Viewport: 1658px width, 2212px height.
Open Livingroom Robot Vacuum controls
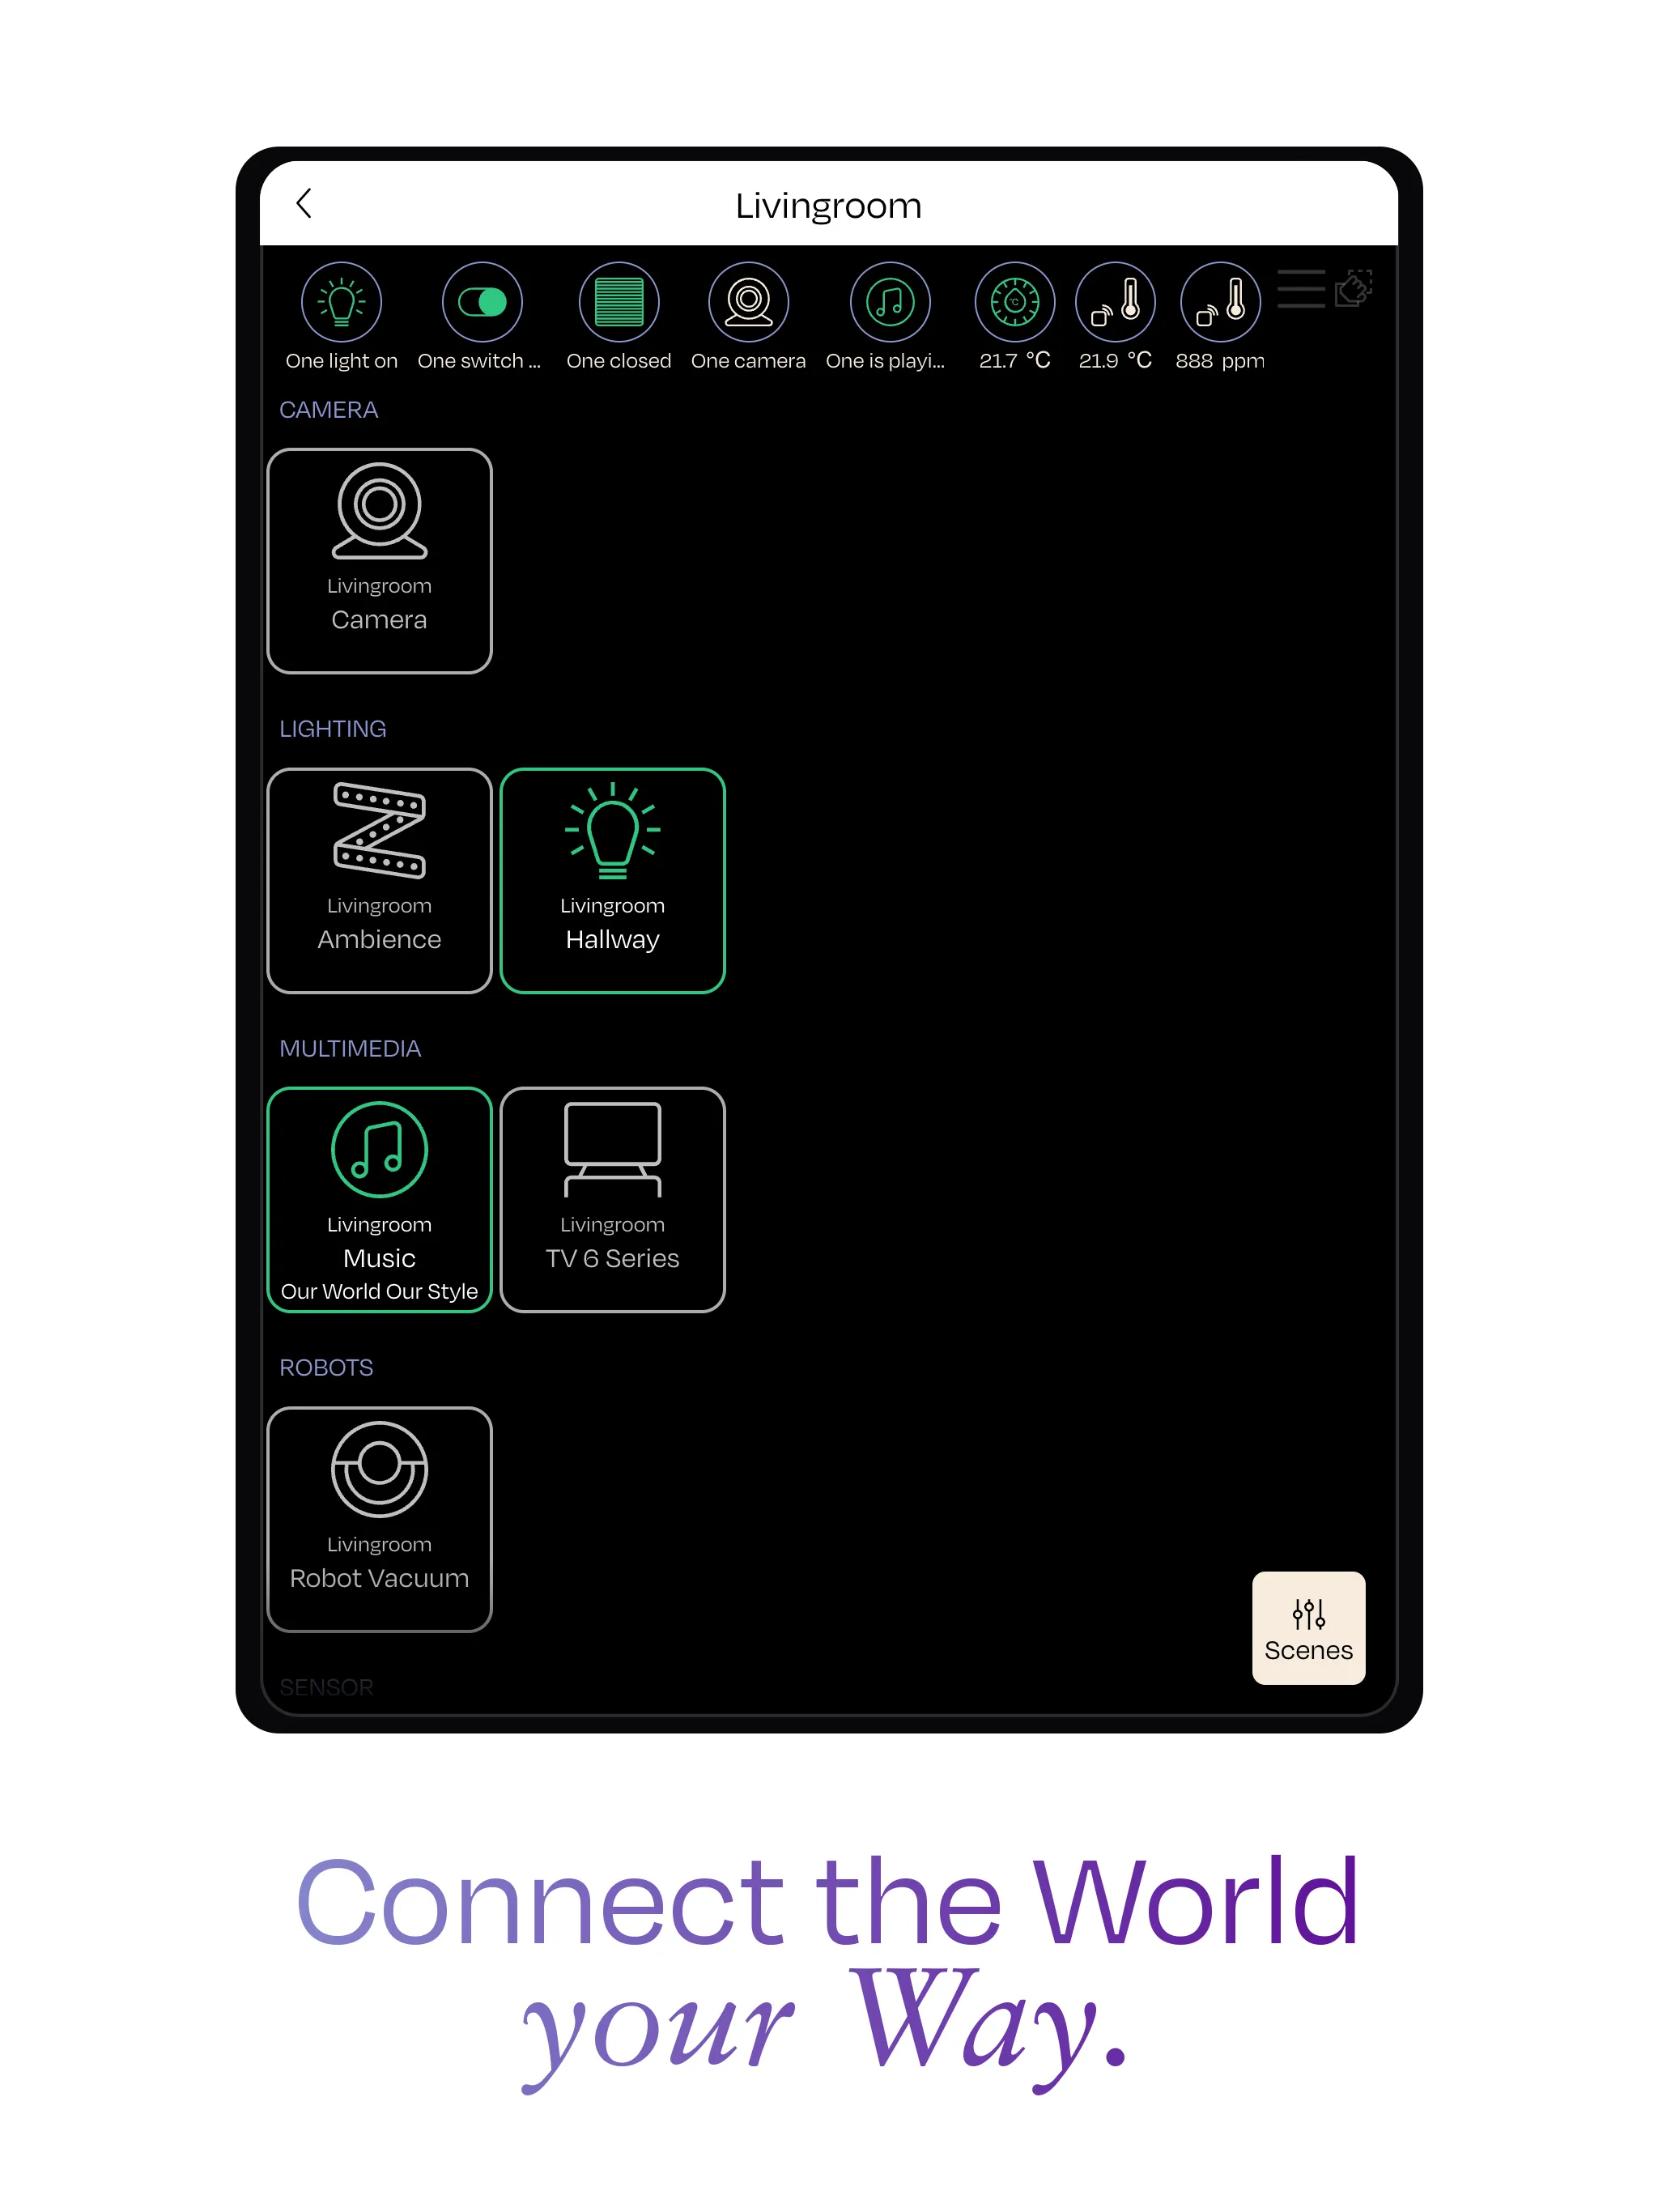click(x=381, y=1510)
